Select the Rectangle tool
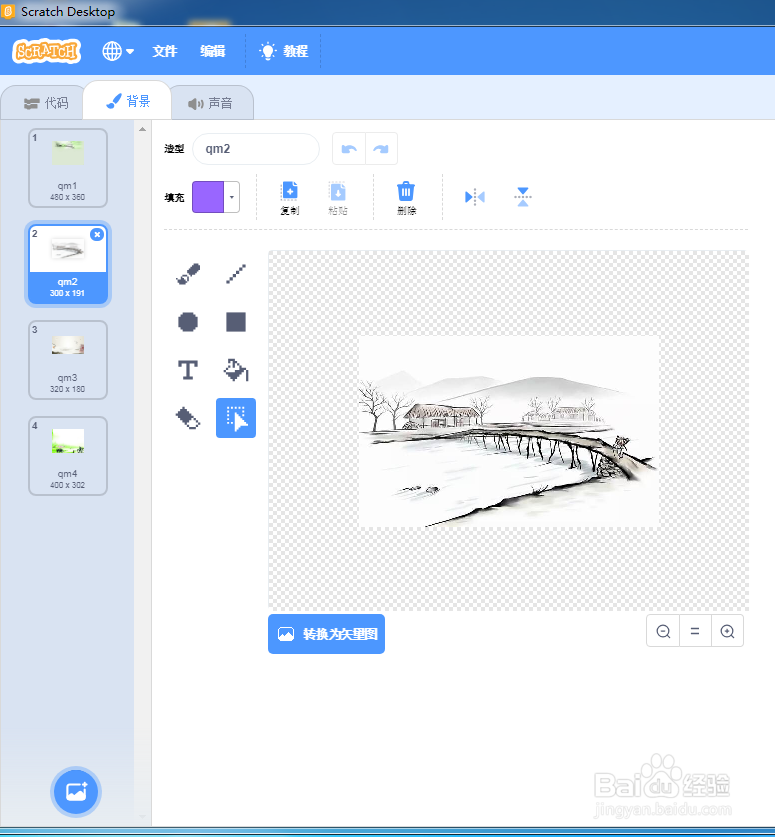 [235, 322]
